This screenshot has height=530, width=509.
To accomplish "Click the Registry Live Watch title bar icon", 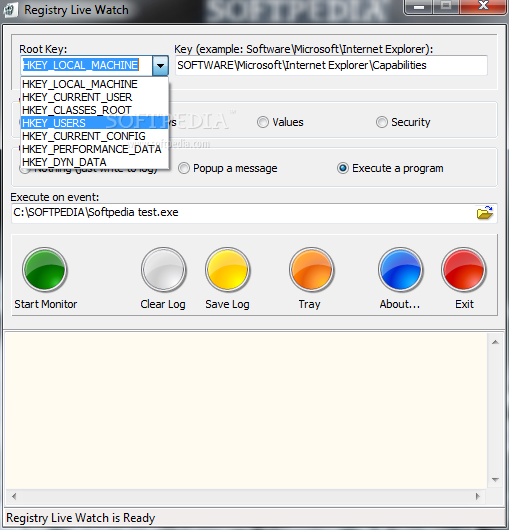I will coord(10,10).
